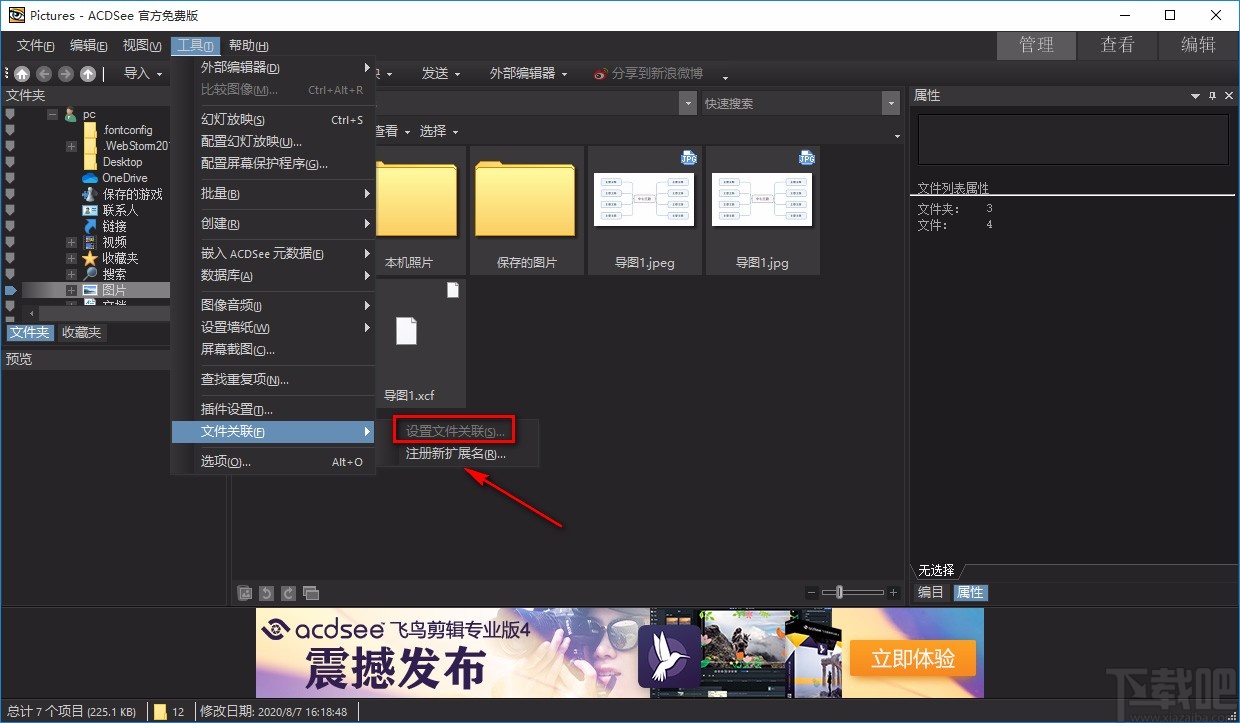This screenshot has width=1240, height=723.
Task: Click the 立即体验 button in the banner
Action: tap(912, 659)
